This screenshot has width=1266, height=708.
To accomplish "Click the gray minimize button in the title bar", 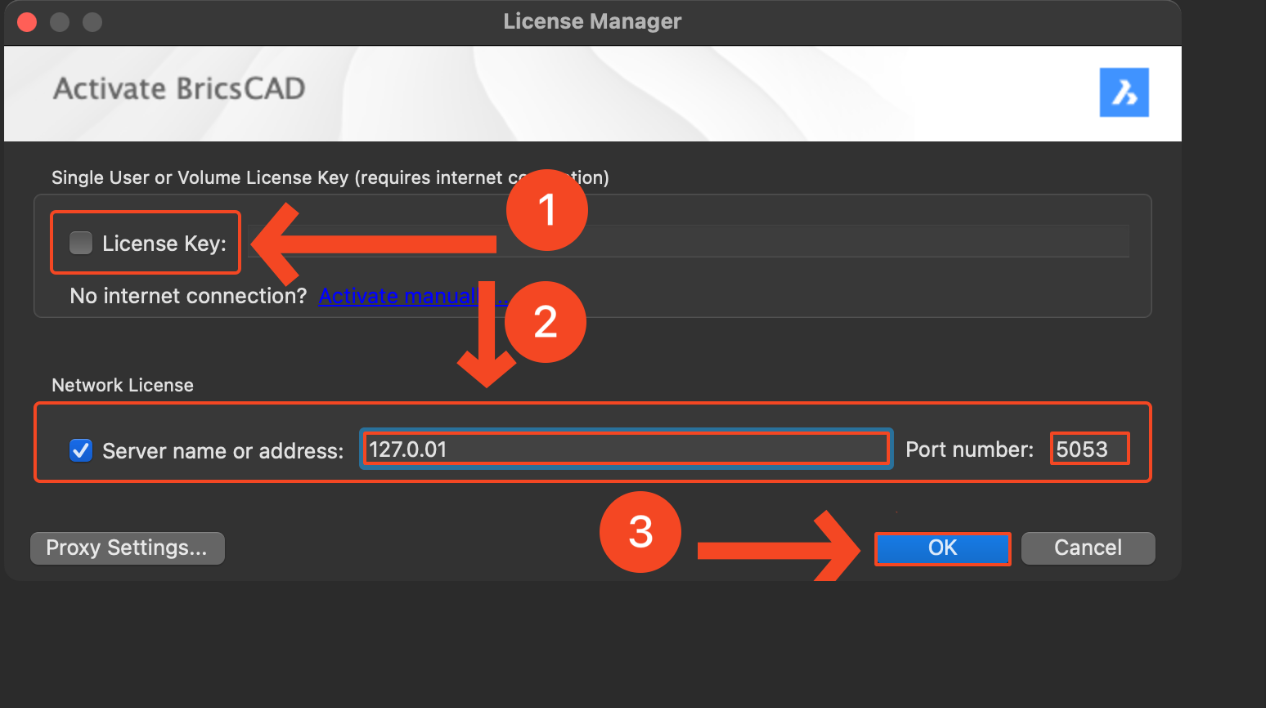I will click(59, 21).
